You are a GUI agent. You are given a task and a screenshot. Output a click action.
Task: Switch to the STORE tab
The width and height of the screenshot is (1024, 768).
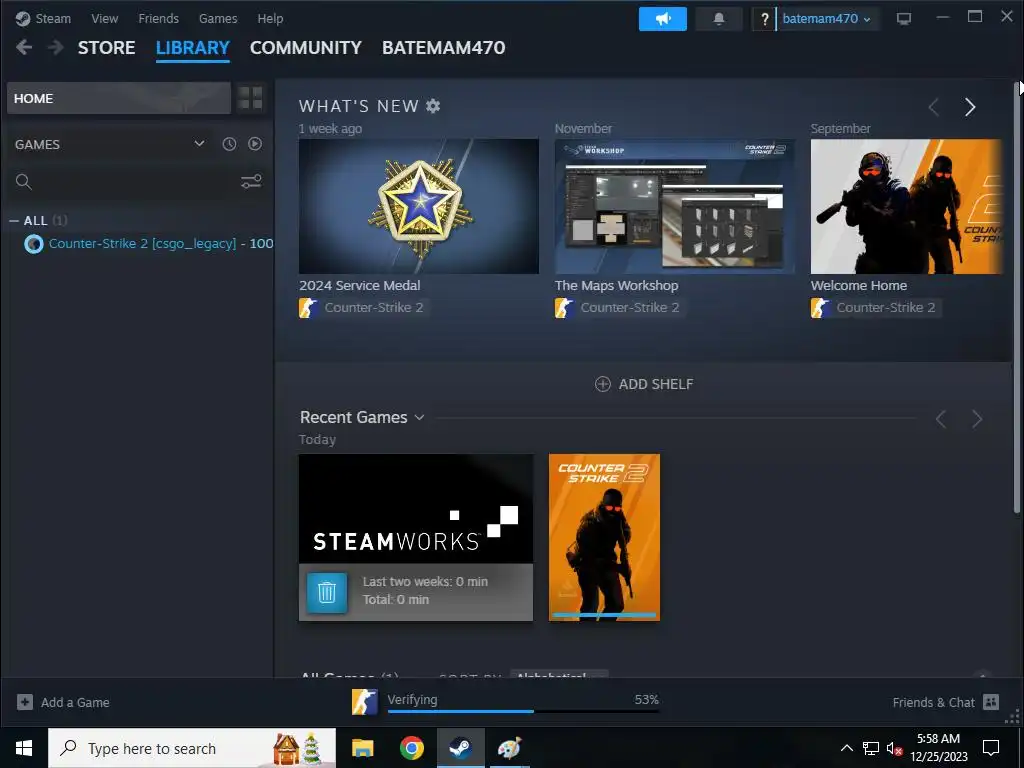pos(106,48)
